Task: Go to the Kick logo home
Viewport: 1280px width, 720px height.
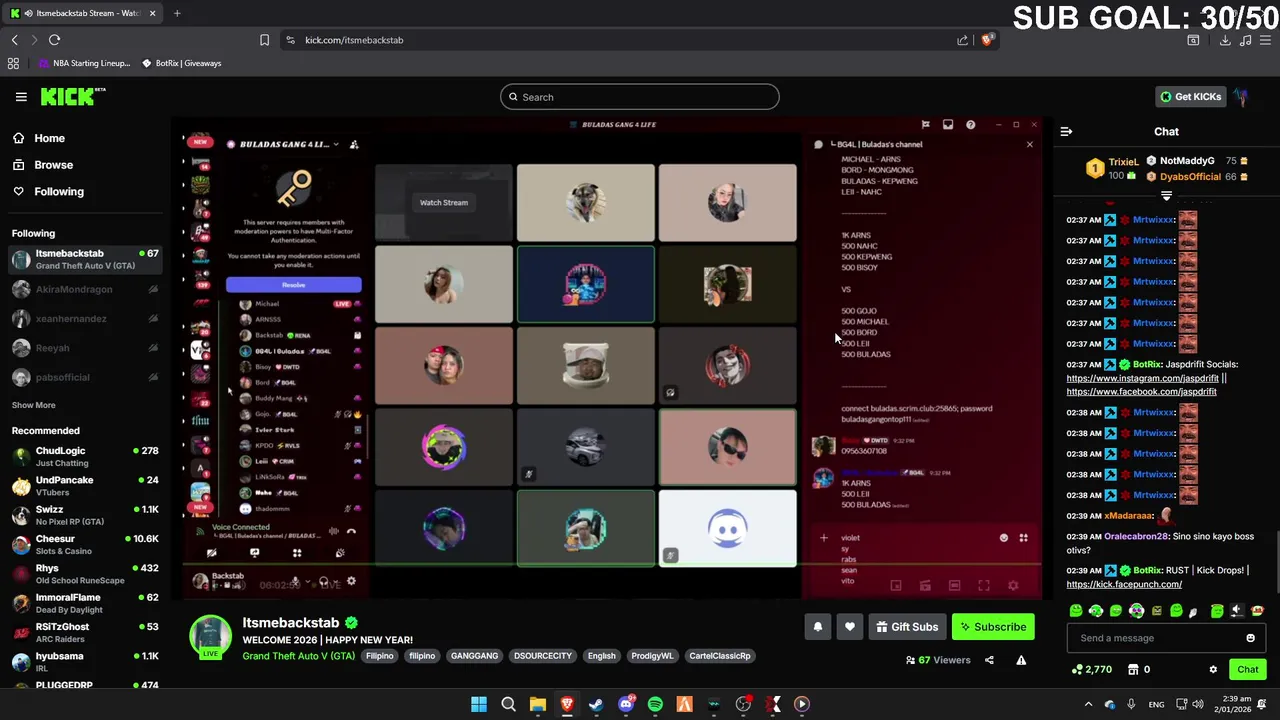Action: 73,97
